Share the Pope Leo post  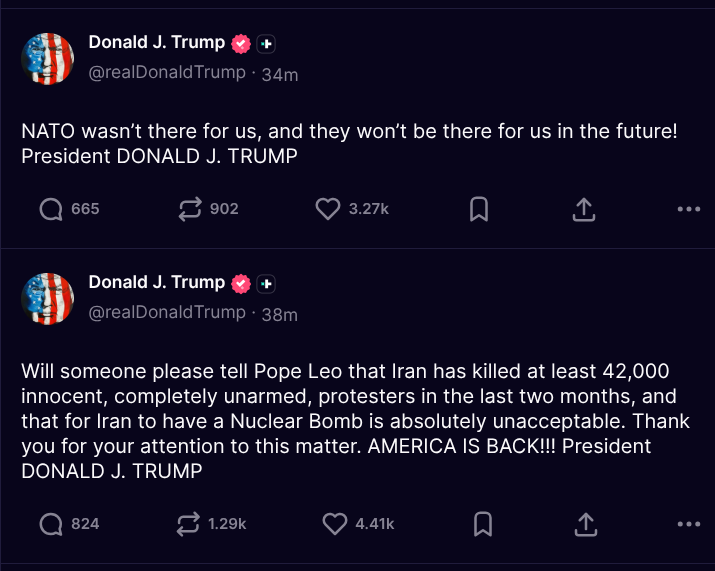tap(584, 523)
